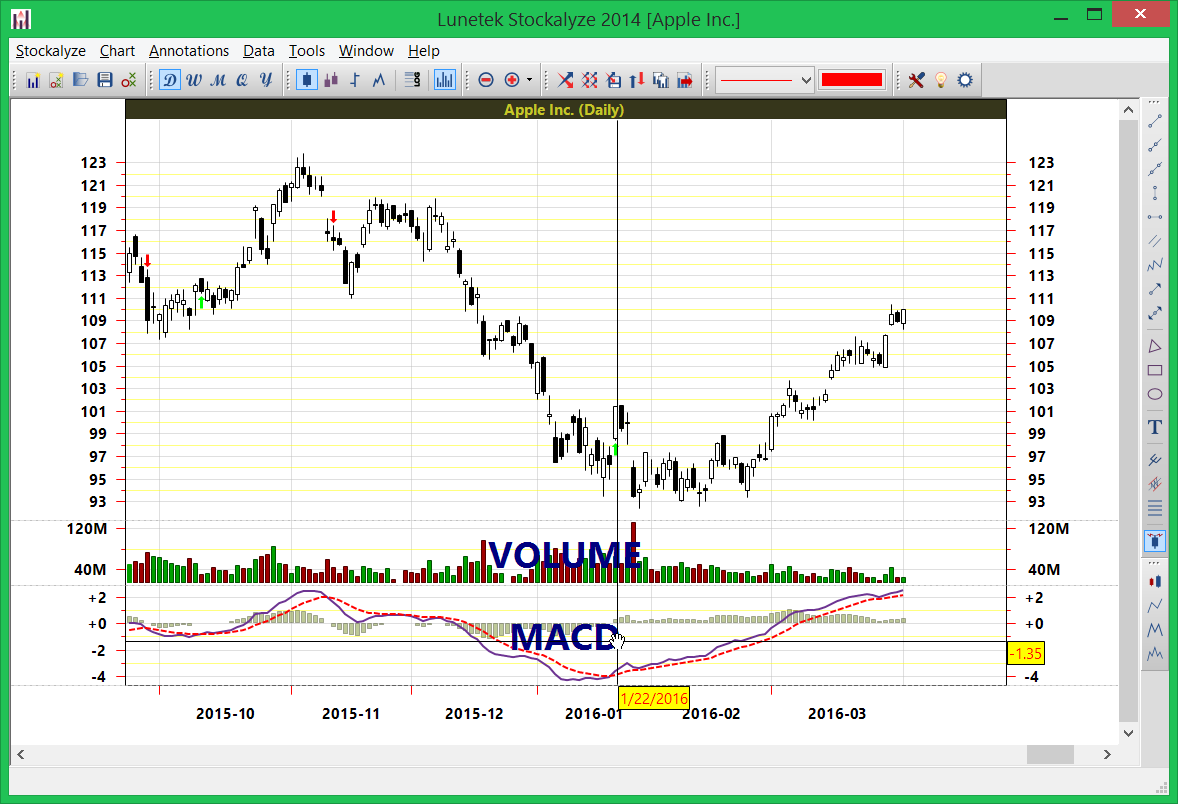Click the wrench configuration icon
The width and height of the screenshot is (1178, 804).
[915, 79]
